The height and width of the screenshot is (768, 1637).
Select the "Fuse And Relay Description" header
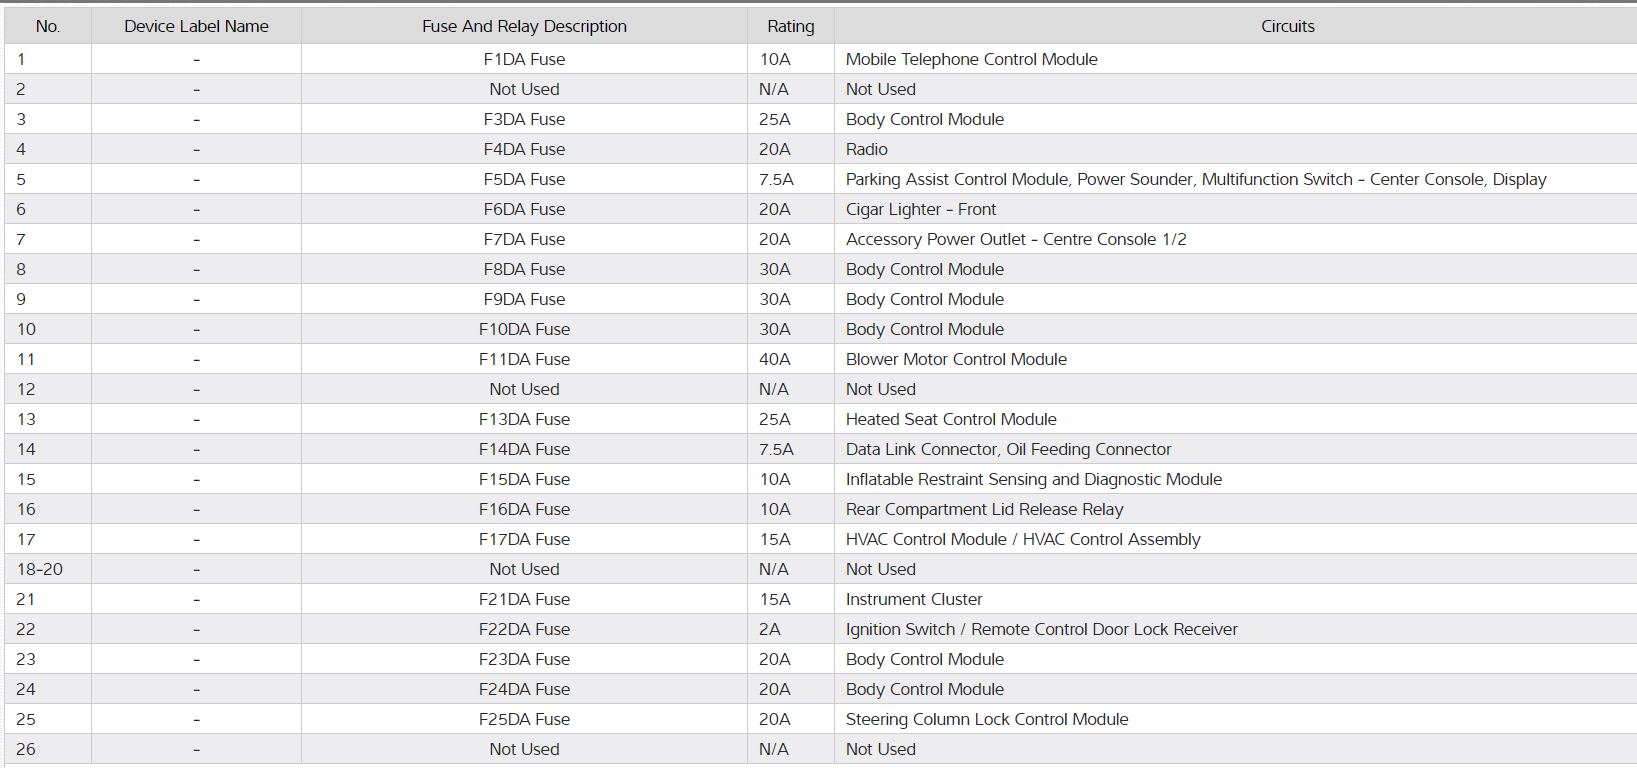pos(524,27)
